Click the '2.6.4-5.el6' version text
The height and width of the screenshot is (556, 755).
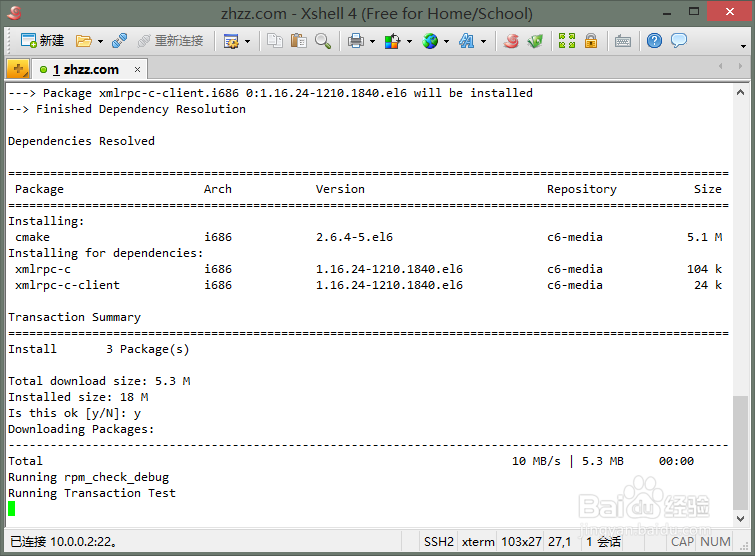click(354, 237)
